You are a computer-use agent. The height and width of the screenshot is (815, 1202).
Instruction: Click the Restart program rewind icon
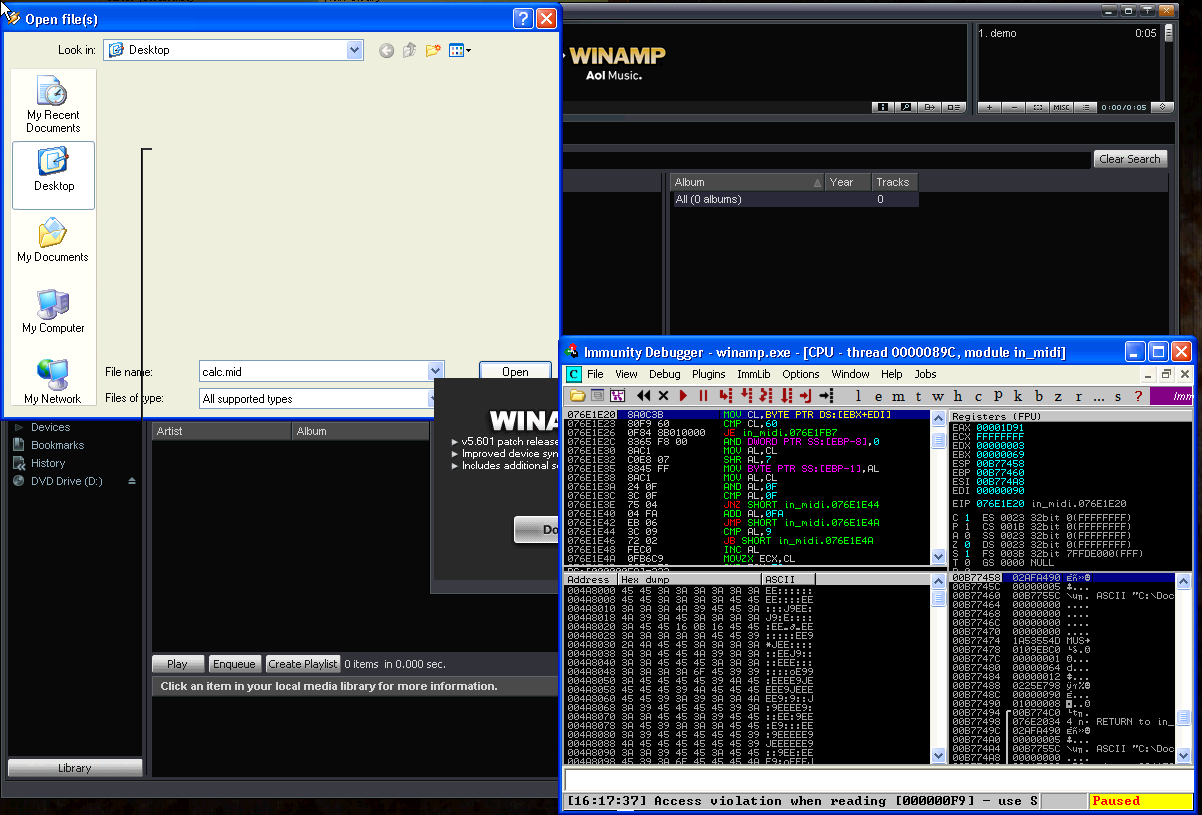643,396
